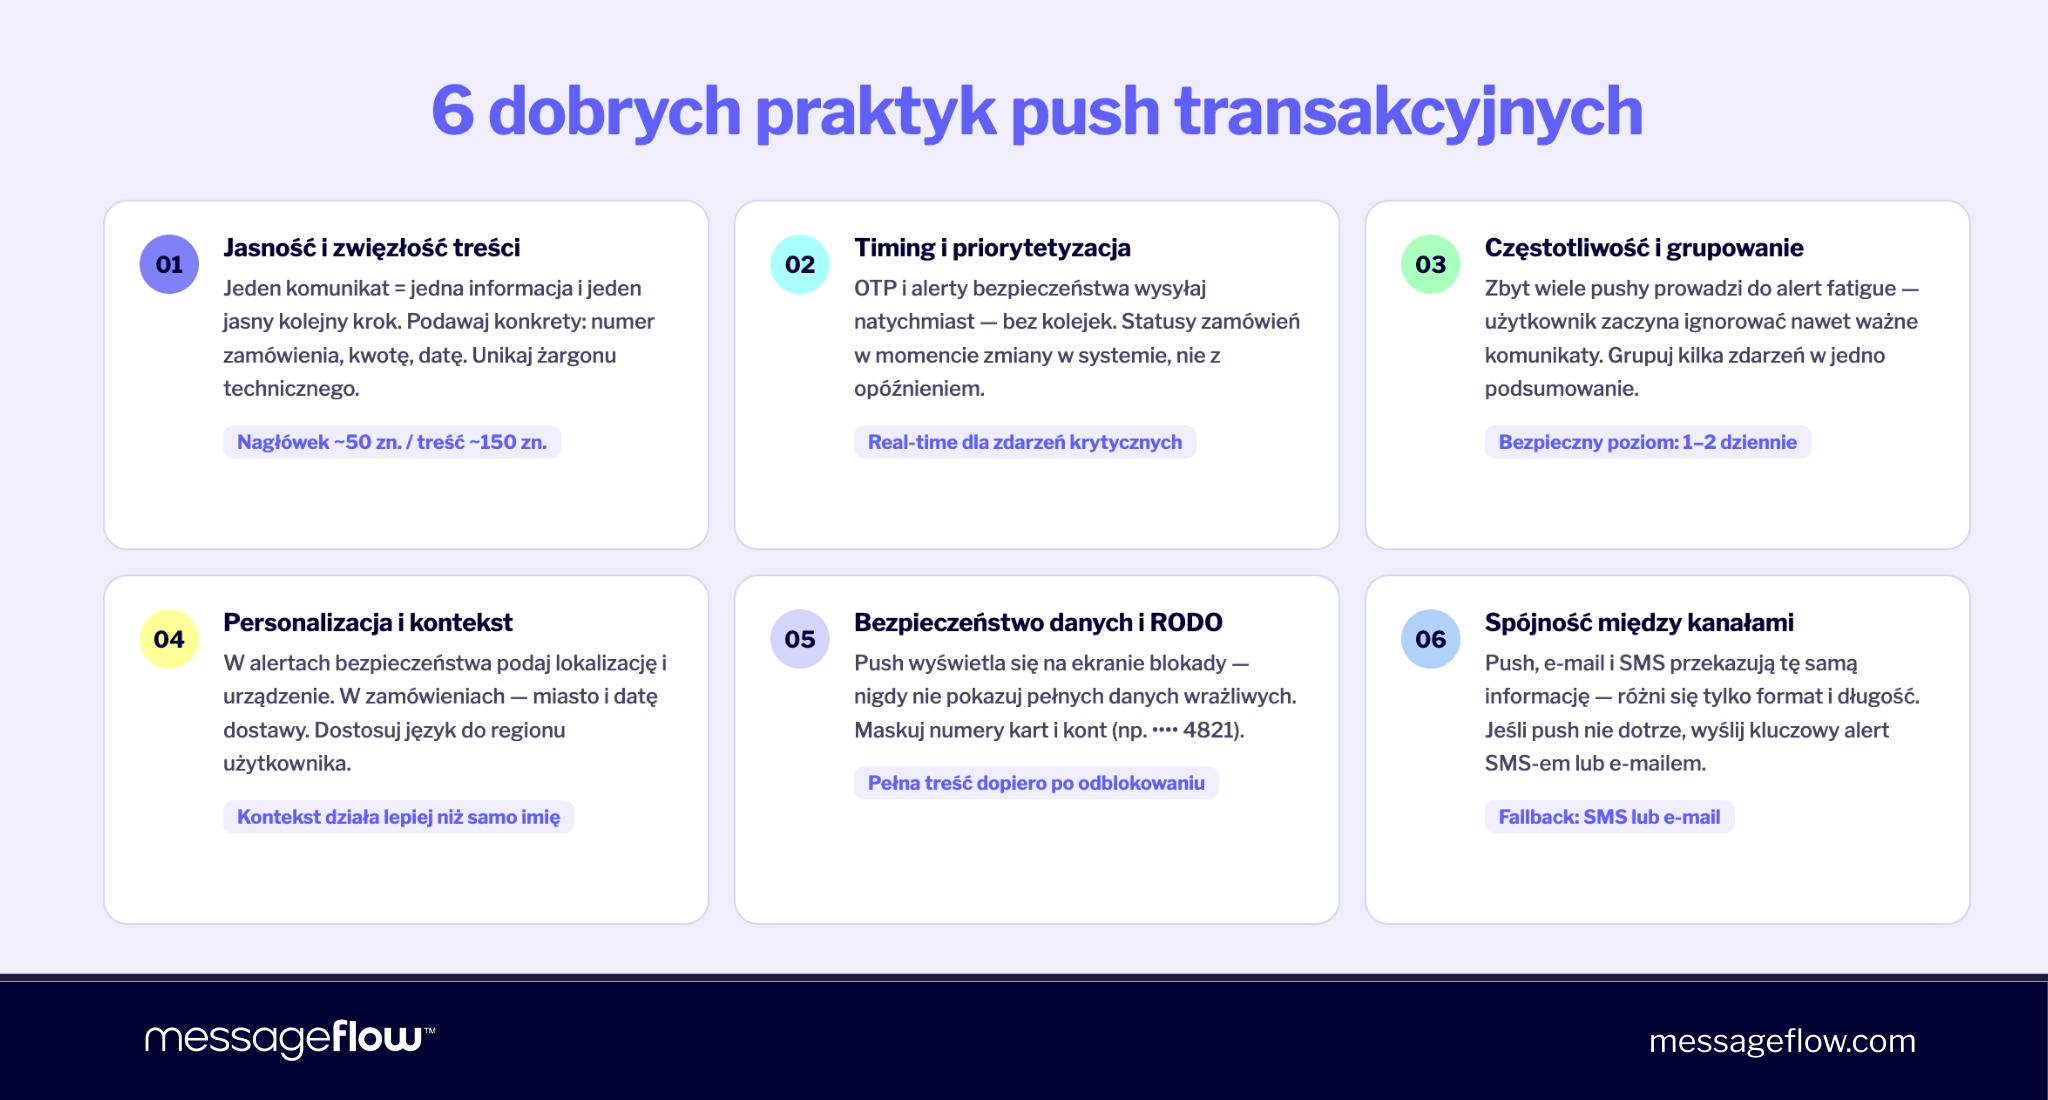
Task: Open the messageflow.com link
Action: click(1783, 1041)
